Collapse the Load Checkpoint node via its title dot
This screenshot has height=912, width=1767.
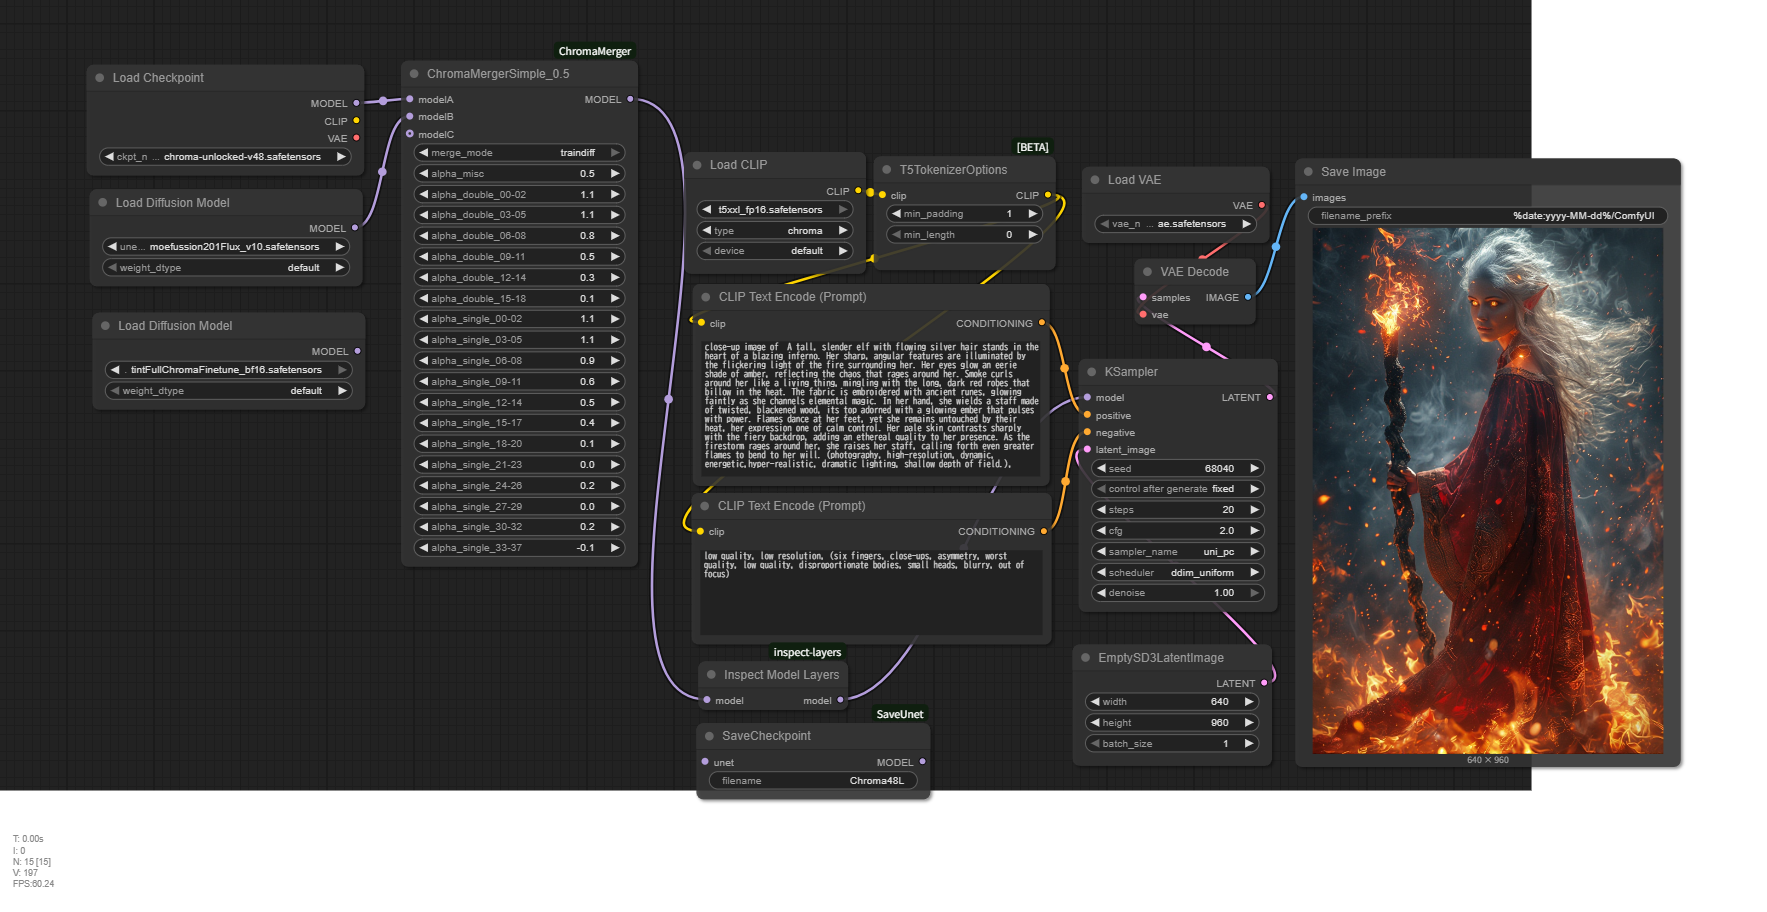pos(100,78)
